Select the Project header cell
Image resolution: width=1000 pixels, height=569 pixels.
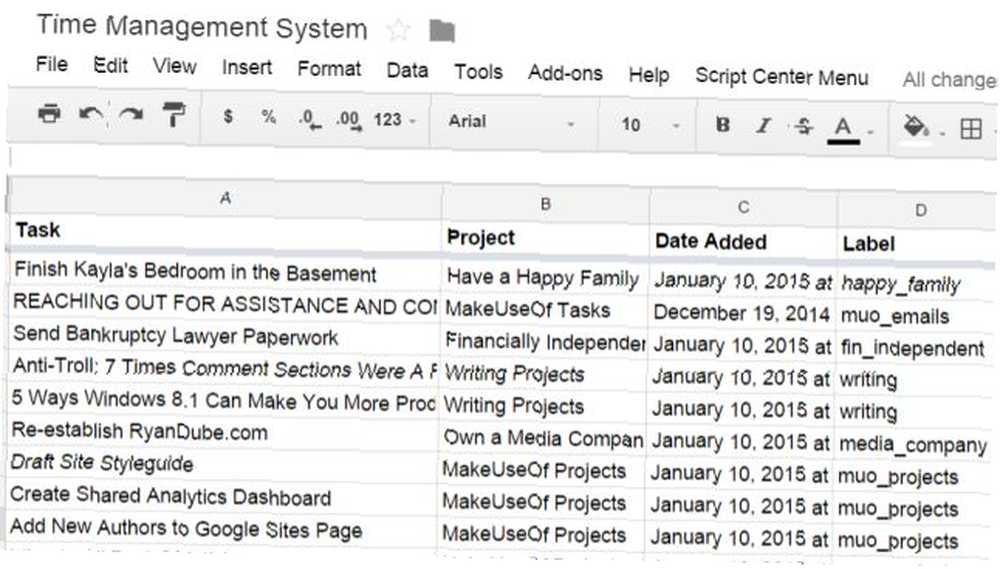click(545, 238)
